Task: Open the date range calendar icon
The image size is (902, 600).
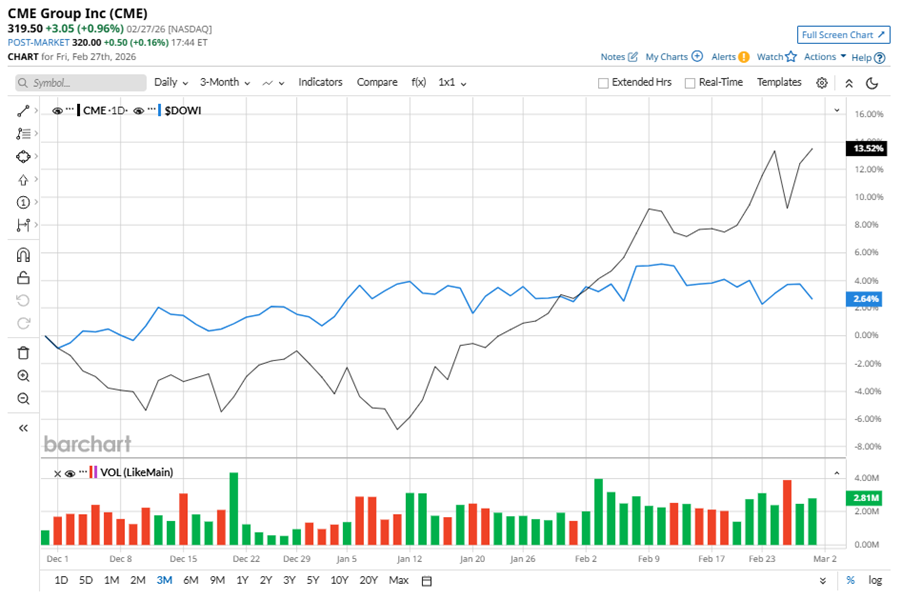Action: (426, 580)
